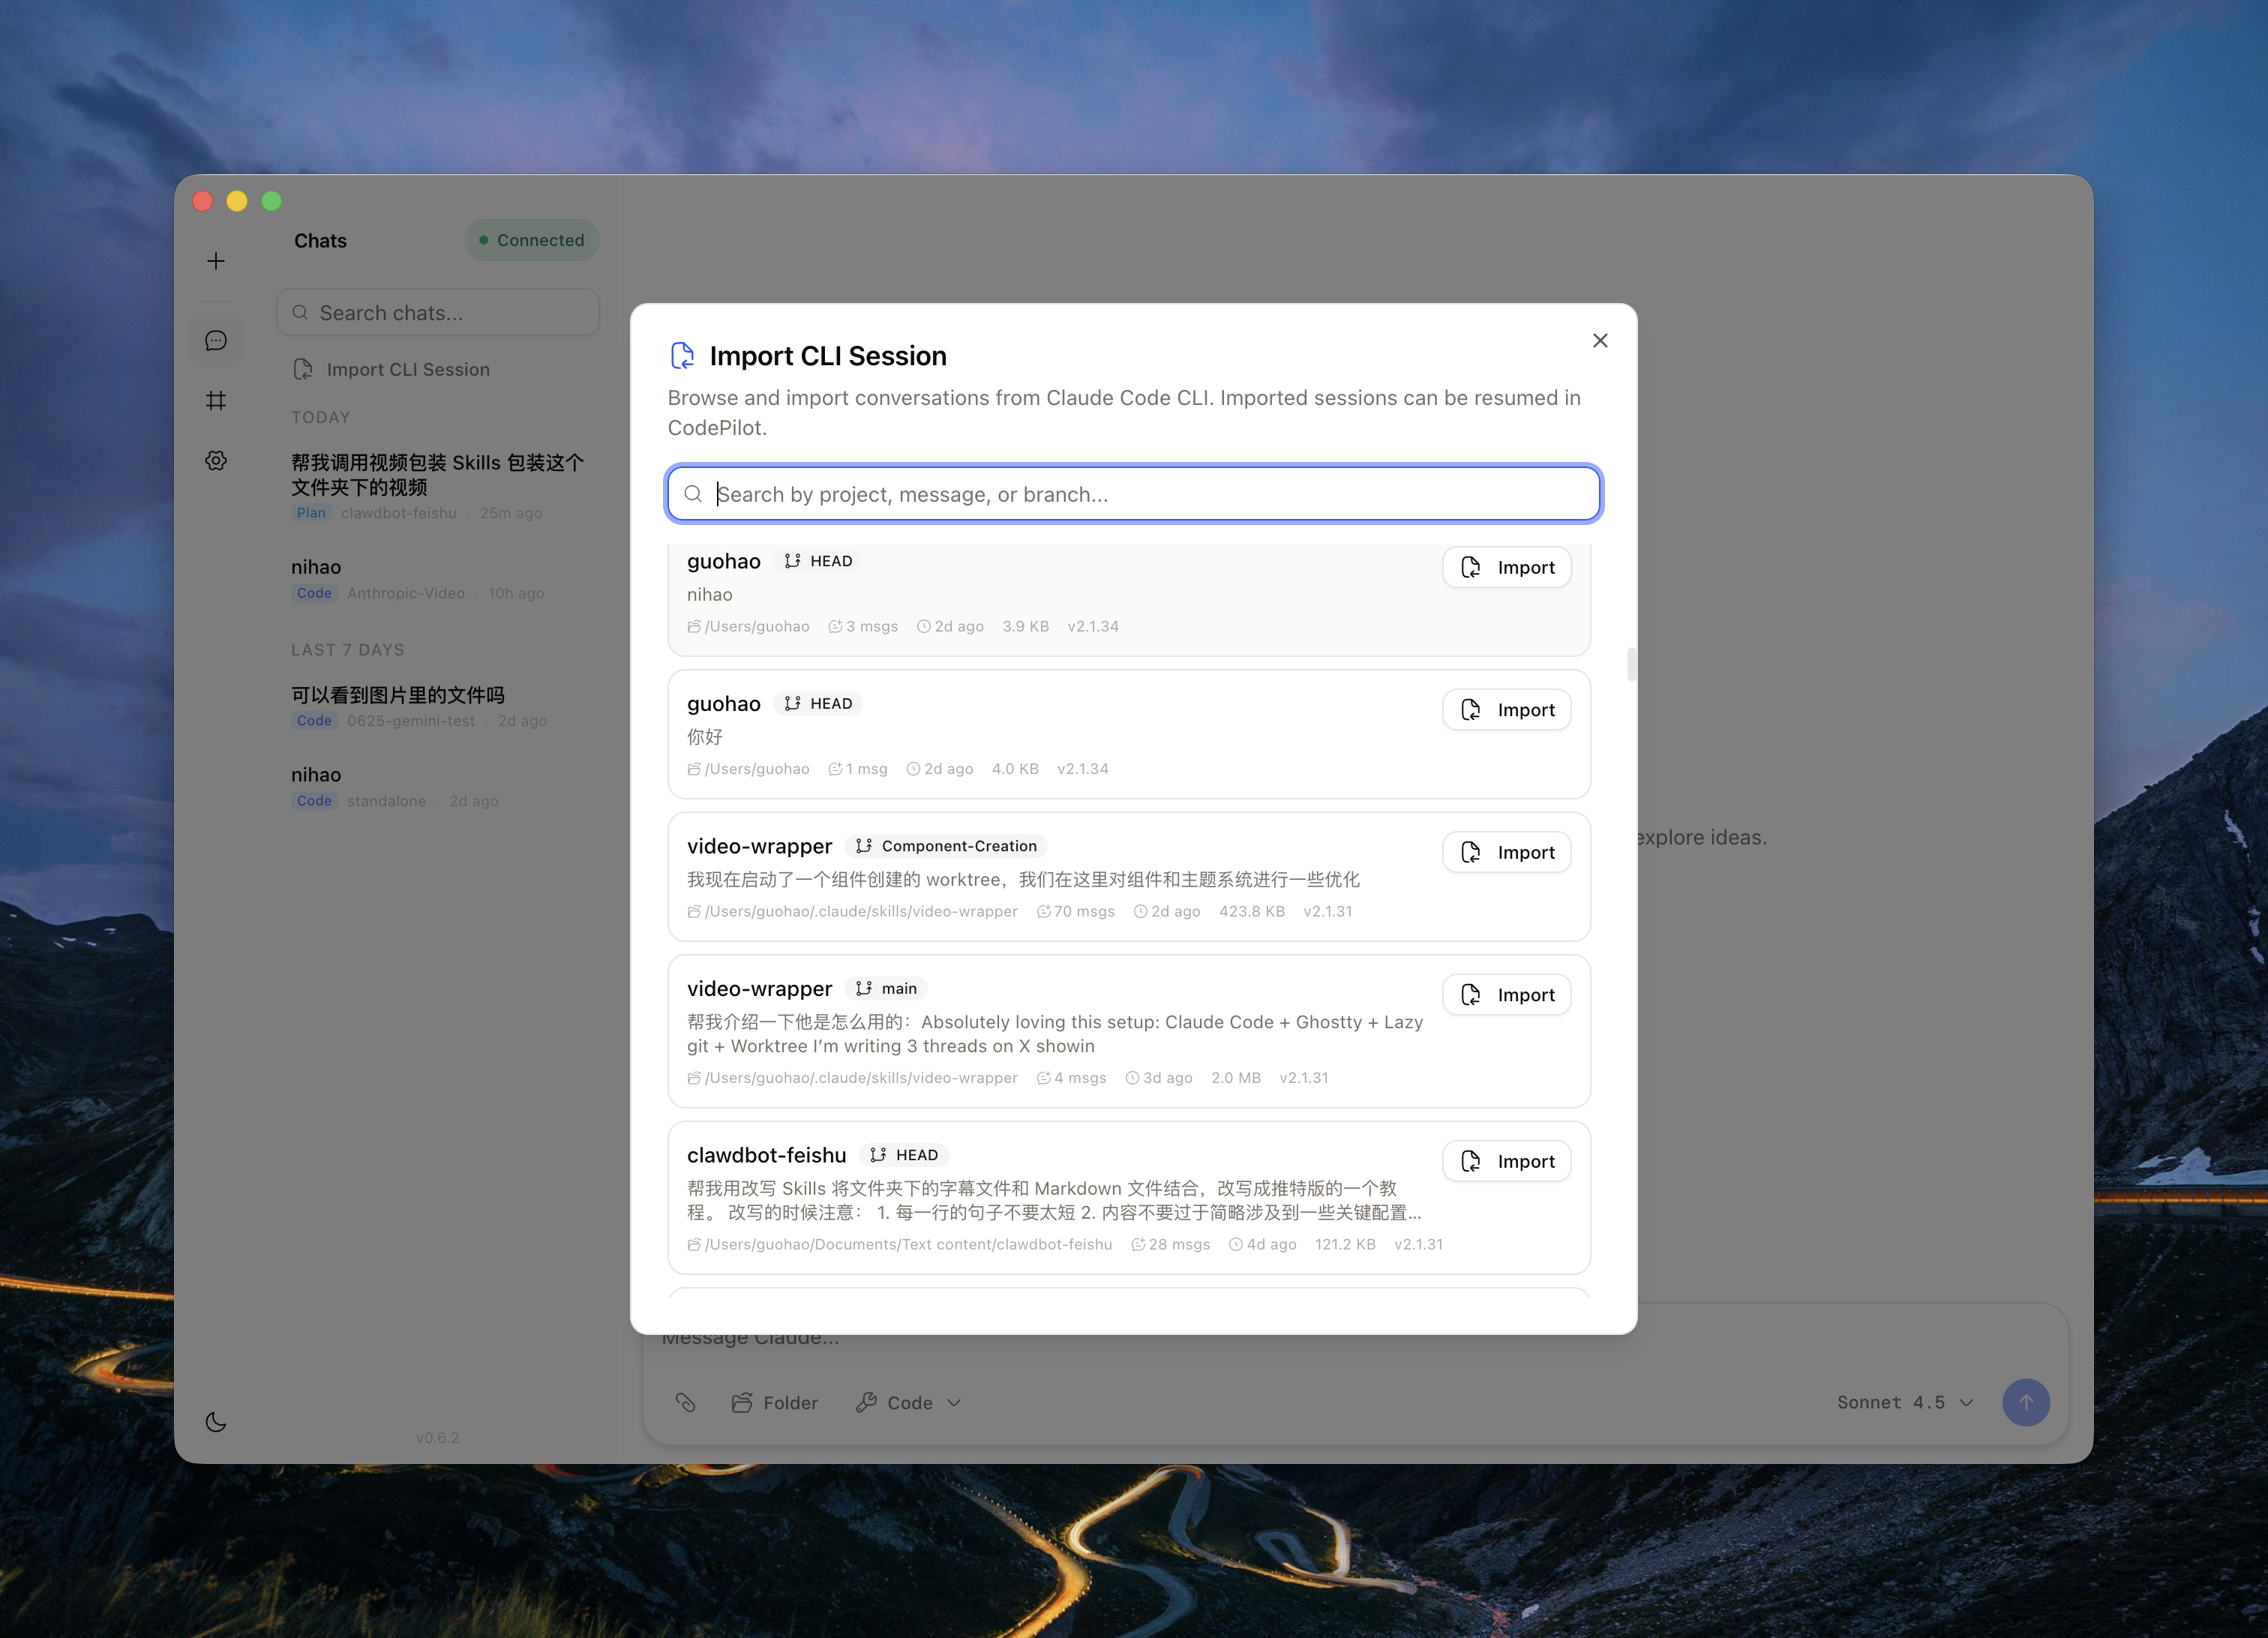
Task: Close the Import CLI Session dialog
Action: [x=1600, y=341]
